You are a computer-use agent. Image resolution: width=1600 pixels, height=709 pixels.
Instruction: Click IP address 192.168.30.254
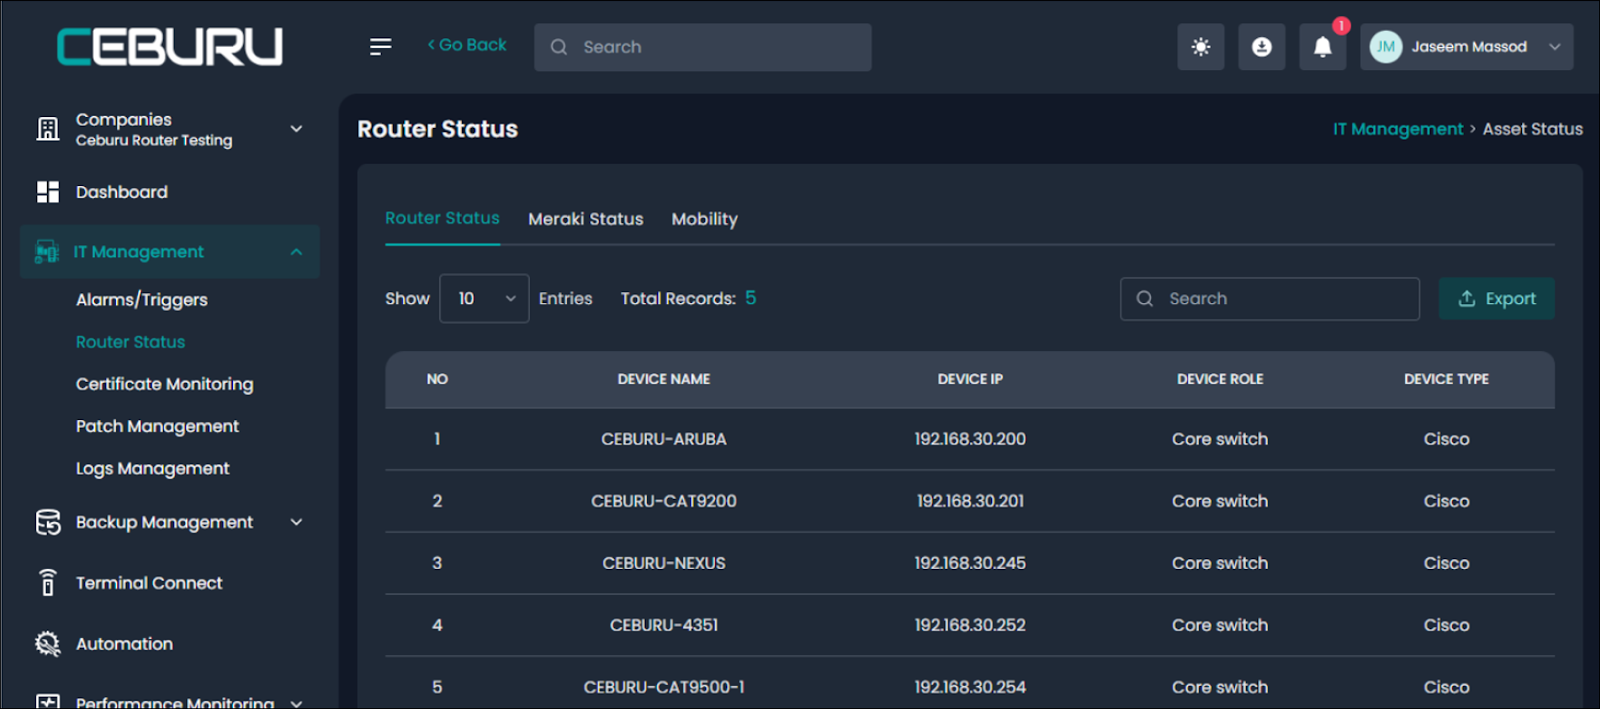click(970, 687)
